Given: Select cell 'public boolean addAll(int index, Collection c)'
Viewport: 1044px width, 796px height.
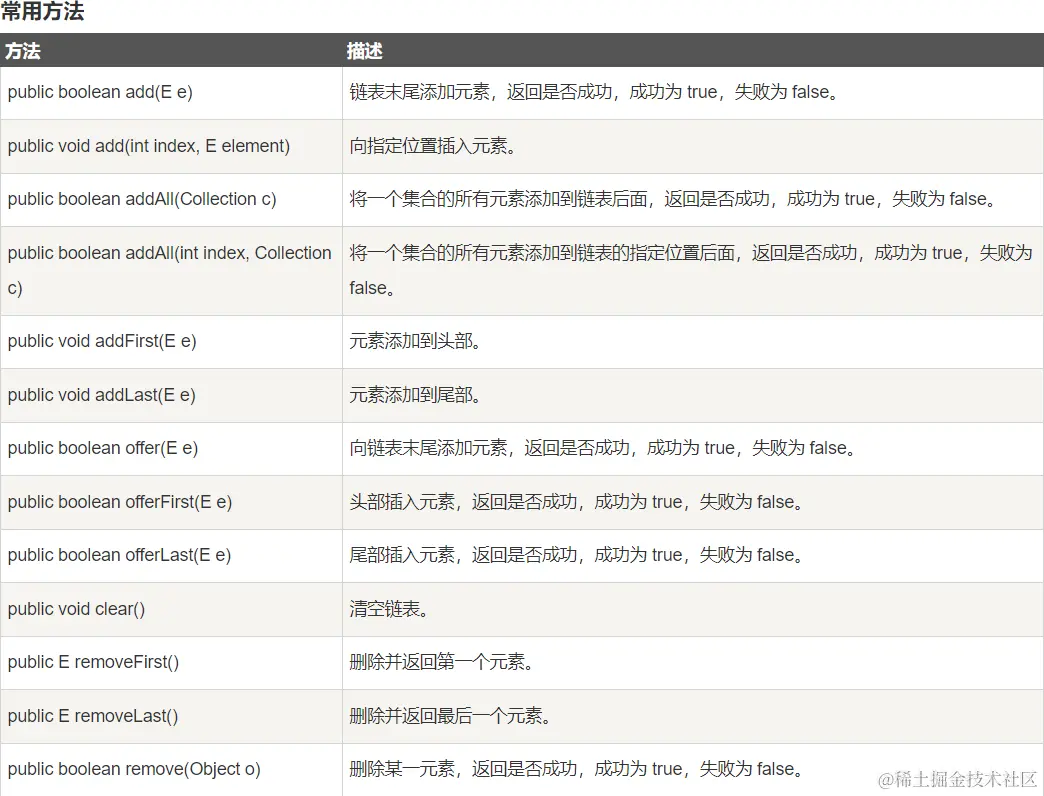Looking at the screenshot, I should (x=171, y=270).
